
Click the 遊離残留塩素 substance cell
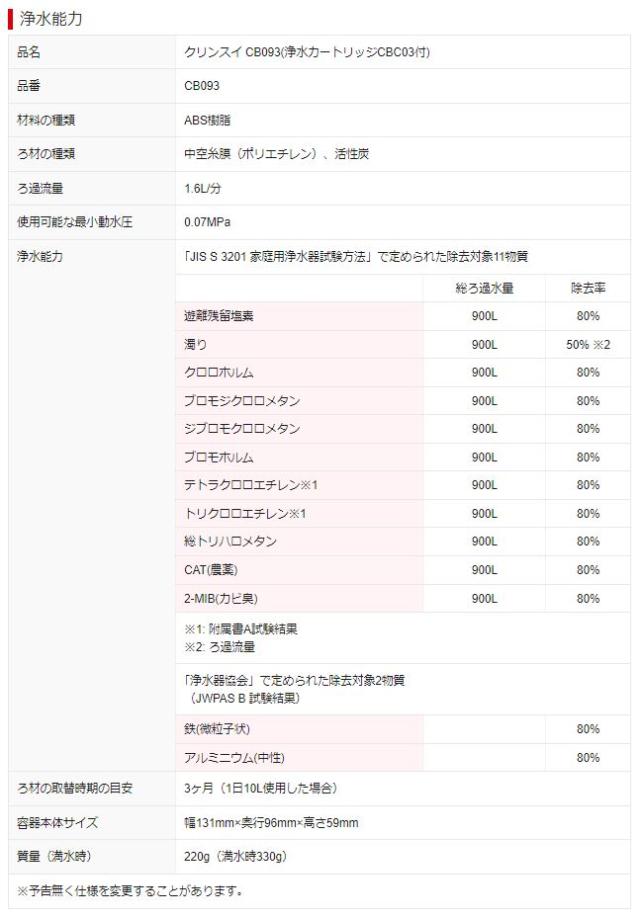point(219,316)
